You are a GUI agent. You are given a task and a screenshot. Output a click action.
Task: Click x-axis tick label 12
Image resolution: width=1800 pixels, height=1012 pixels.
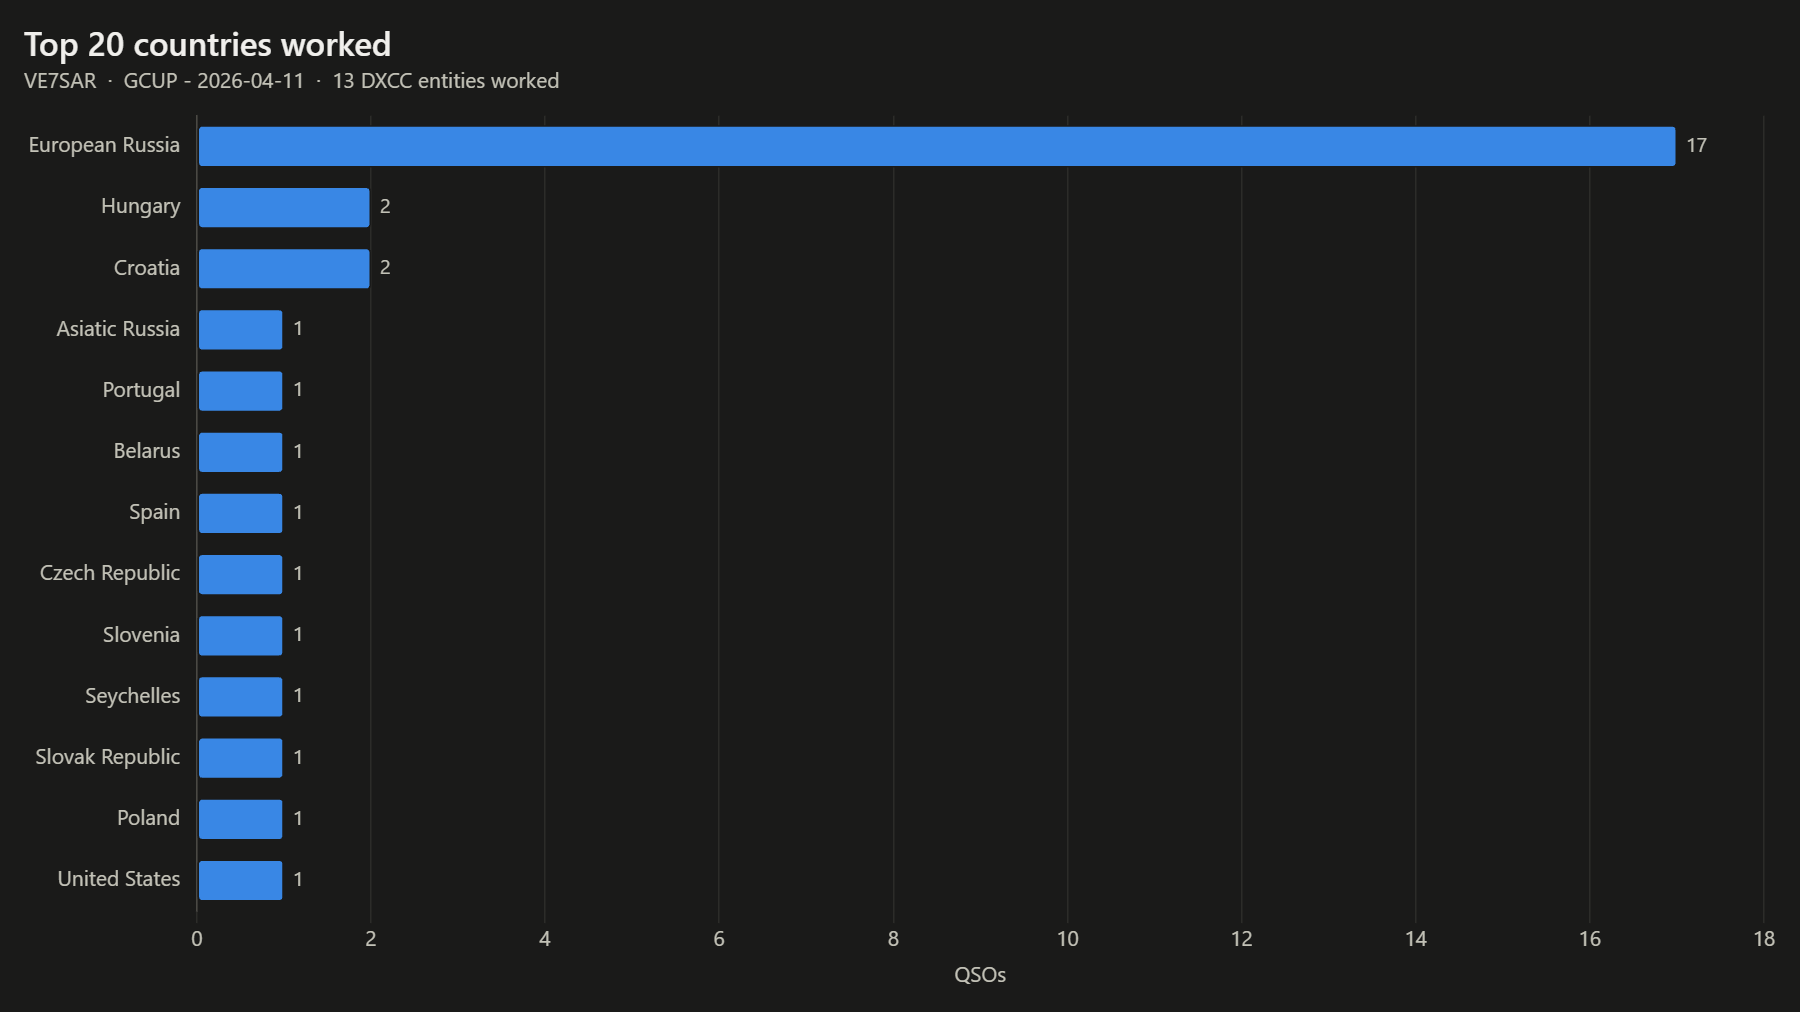(x=1242, y=939)
